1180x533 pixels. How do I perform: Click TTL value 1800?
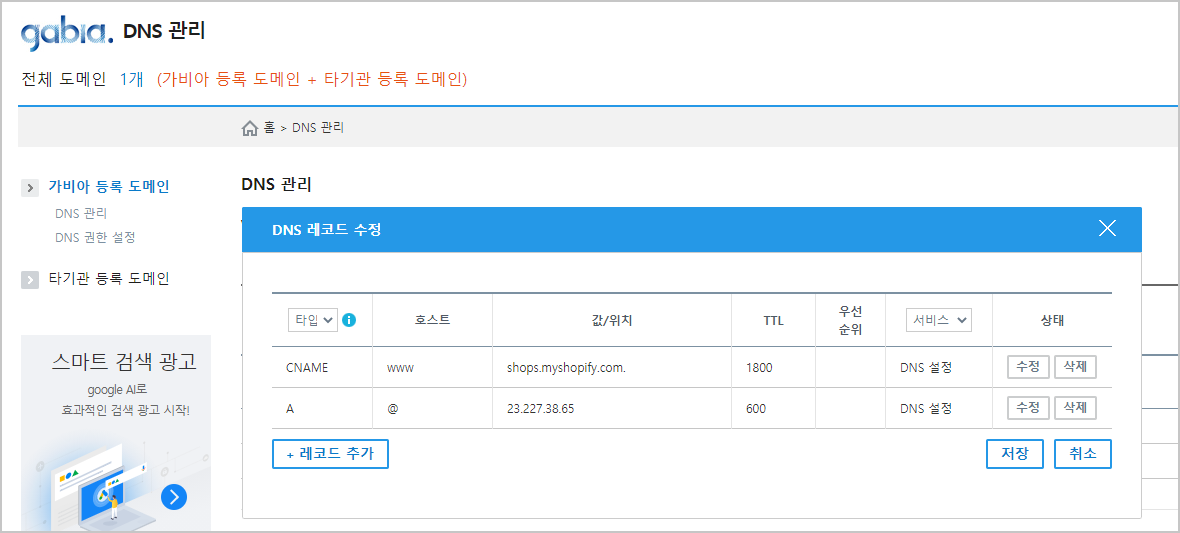759,367
